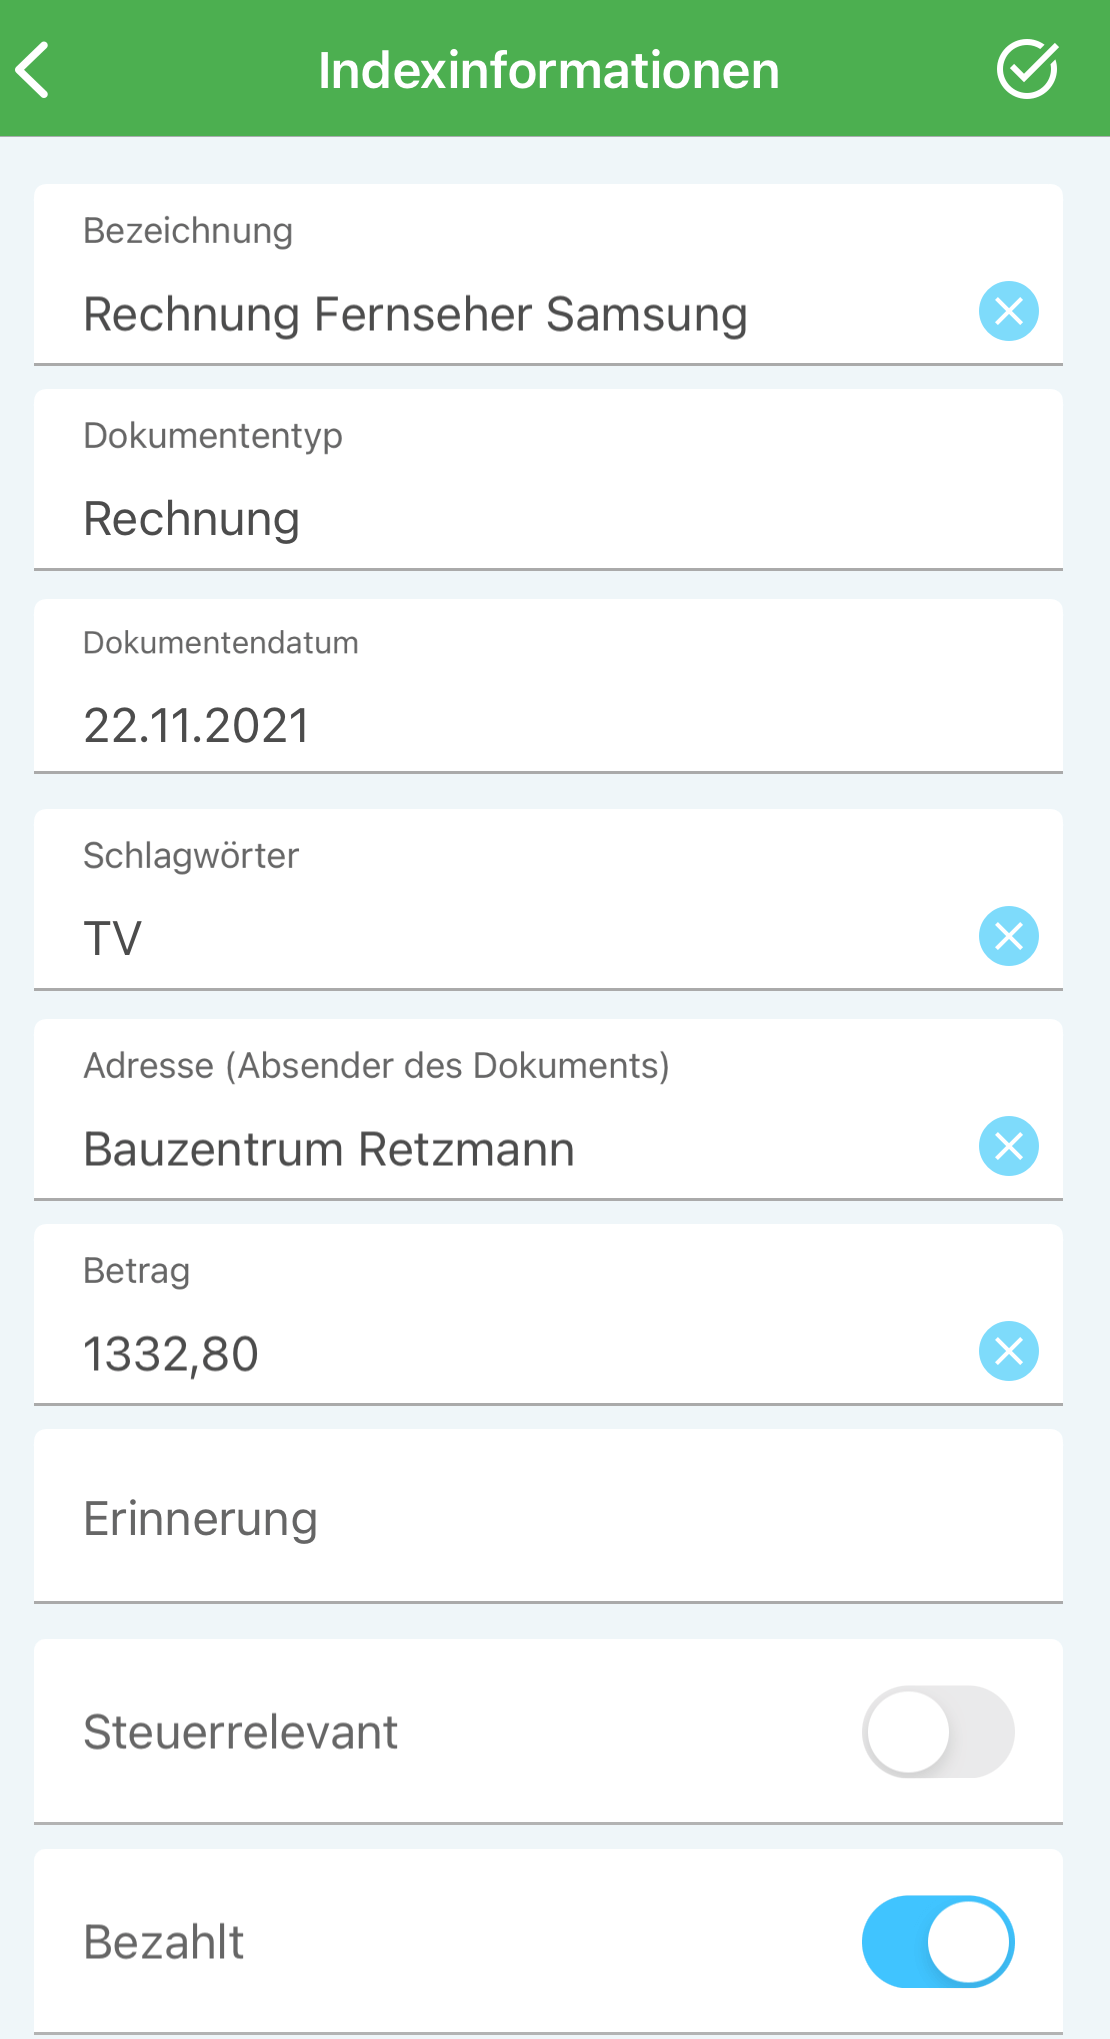Clear the Bezeichnung field text
Viewport: 1110px width, 2039px height.
pos(1008,311)
